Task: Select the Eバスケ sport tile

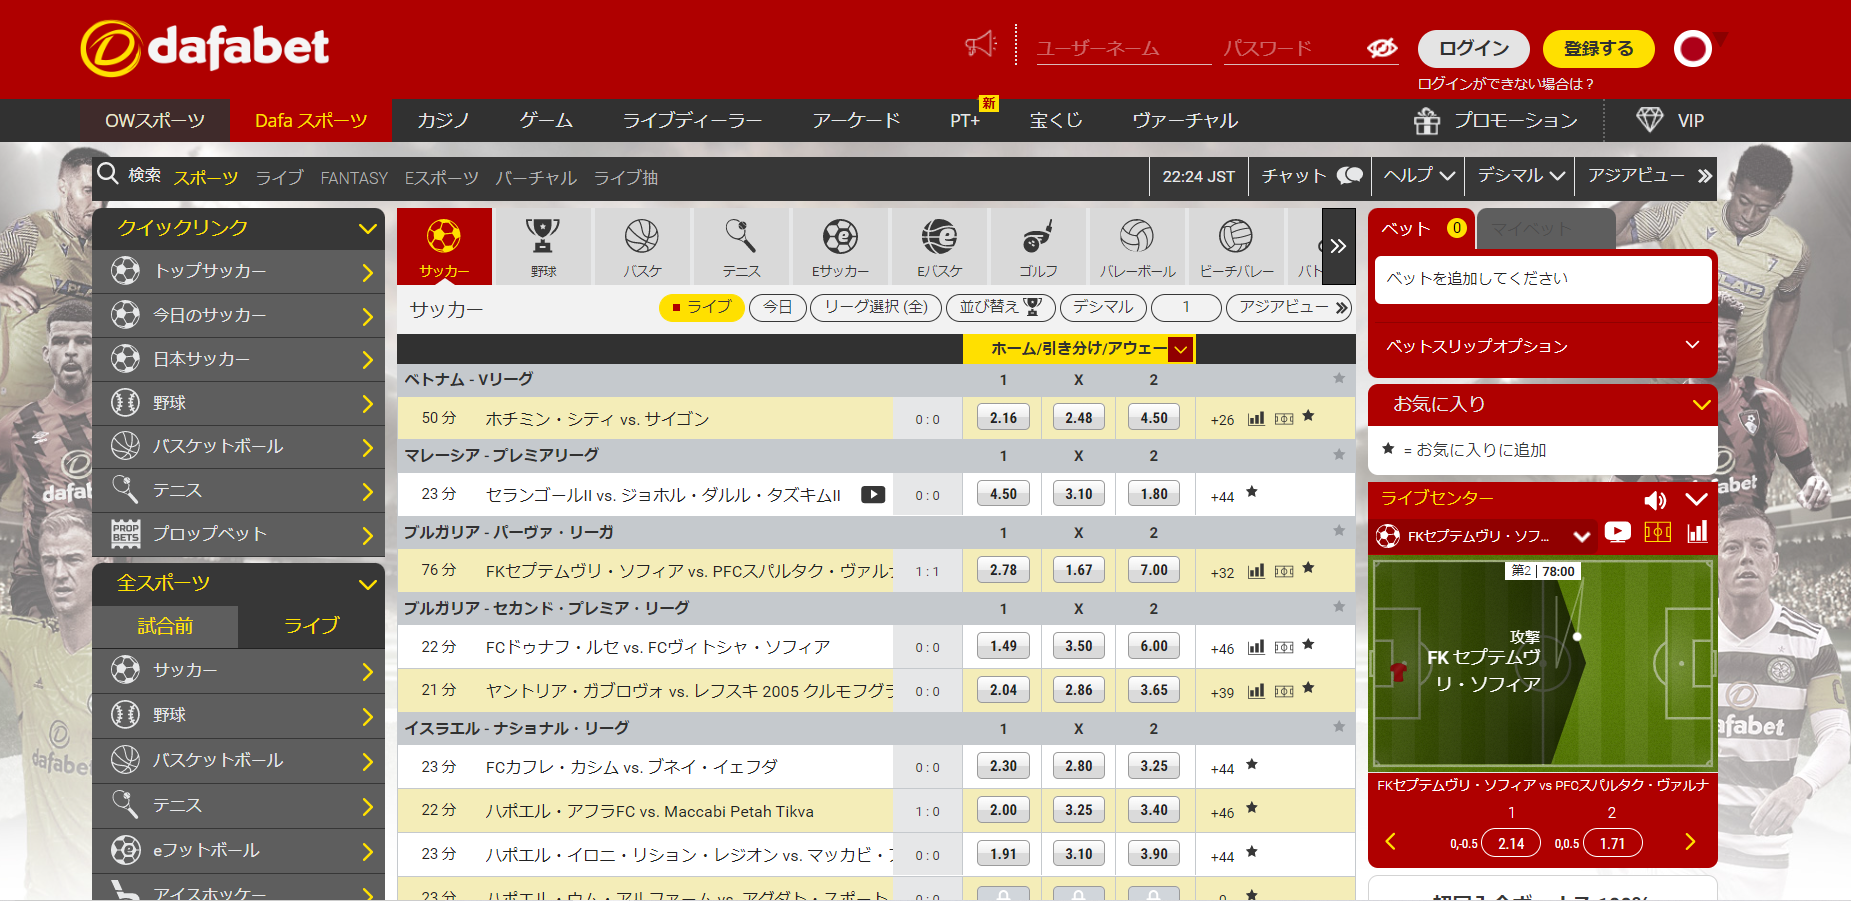Action: pos(939,246)
